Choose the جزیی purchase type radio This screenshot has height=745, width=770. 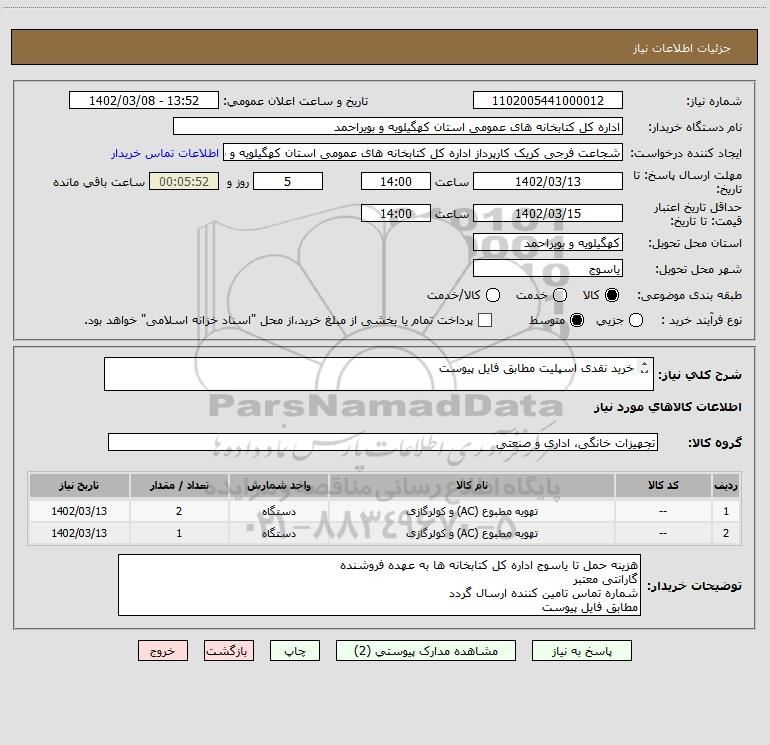tap(636, 320)
